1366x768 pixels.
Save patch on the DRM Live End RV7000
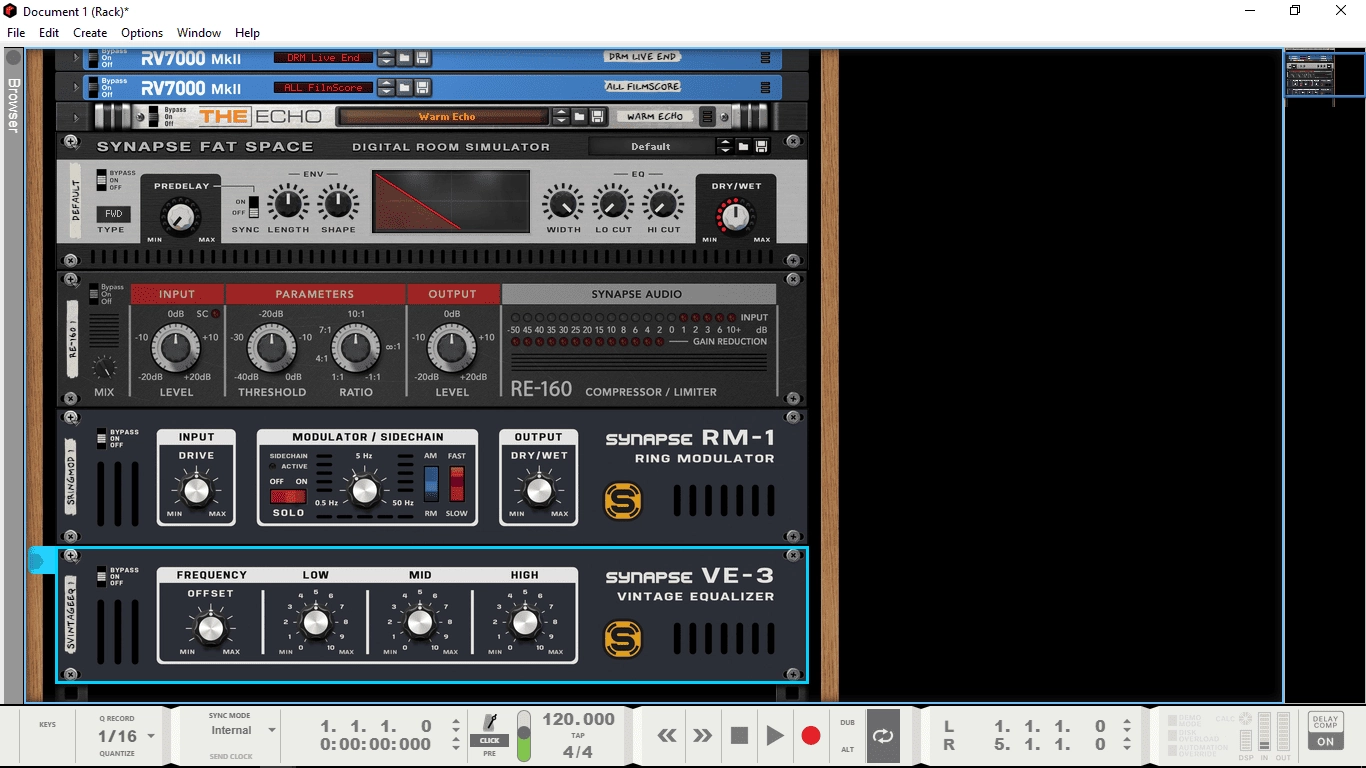point(422,58)
